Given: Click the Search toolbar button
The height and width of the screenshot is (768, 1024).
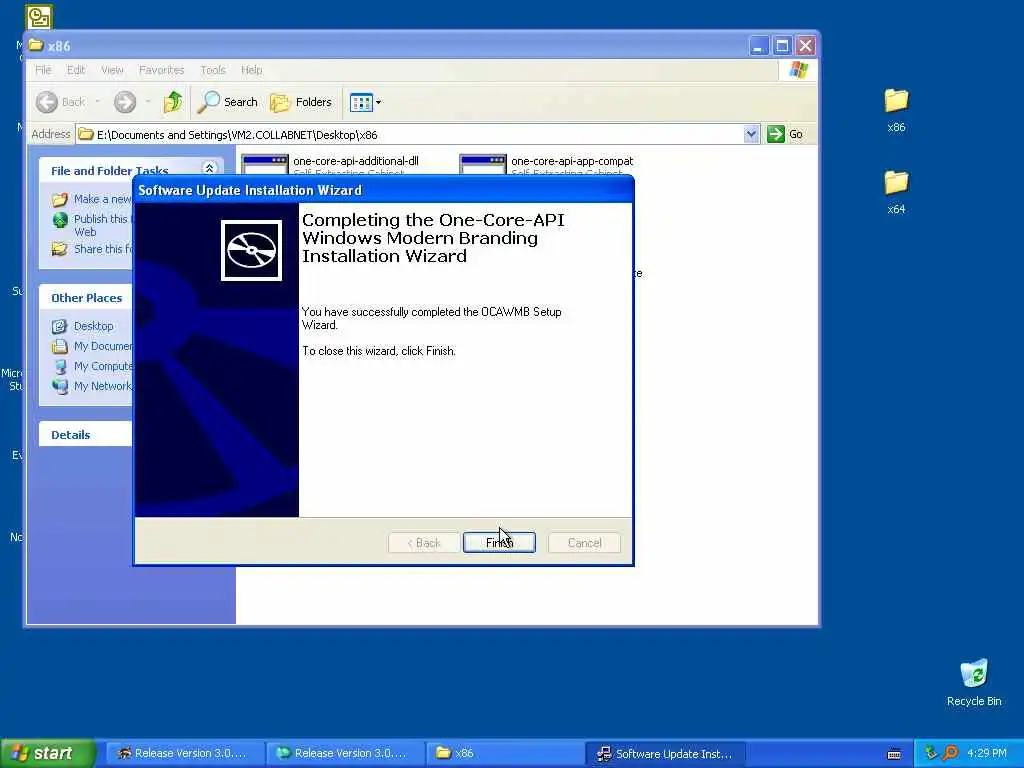Looking at the screenshot, I should 228,102.
